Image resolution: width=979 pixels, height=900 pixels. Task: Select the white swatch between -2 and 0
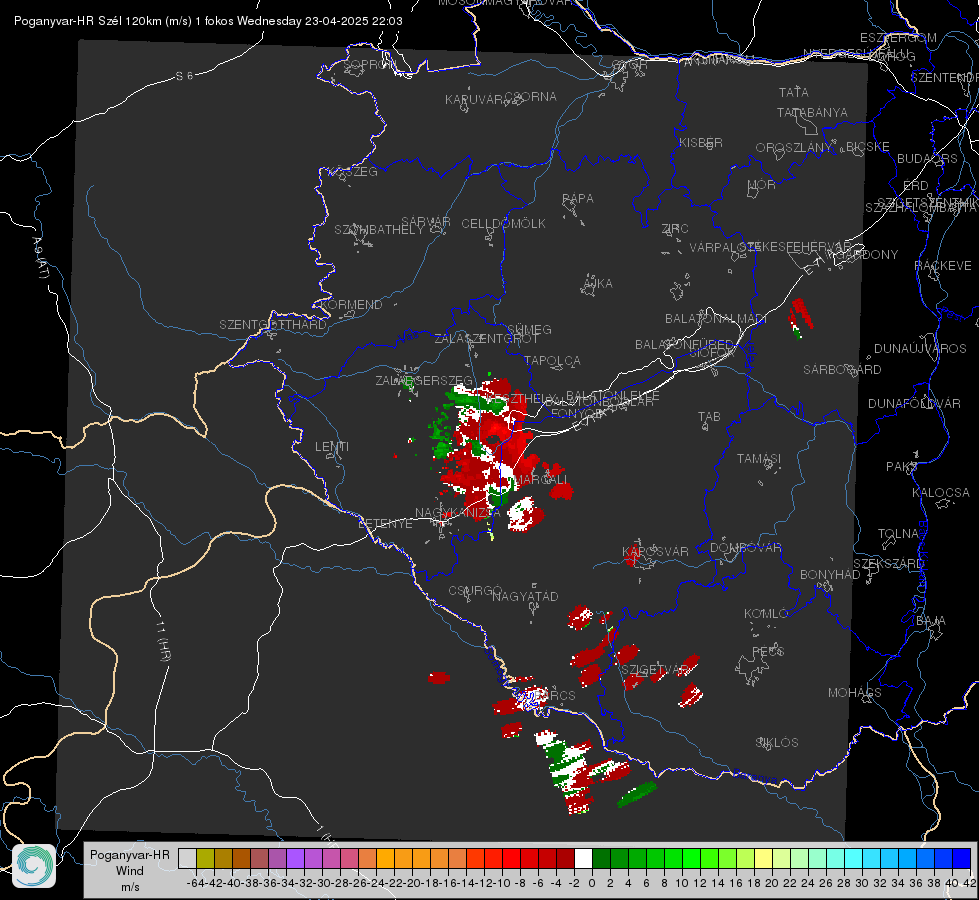583,858
